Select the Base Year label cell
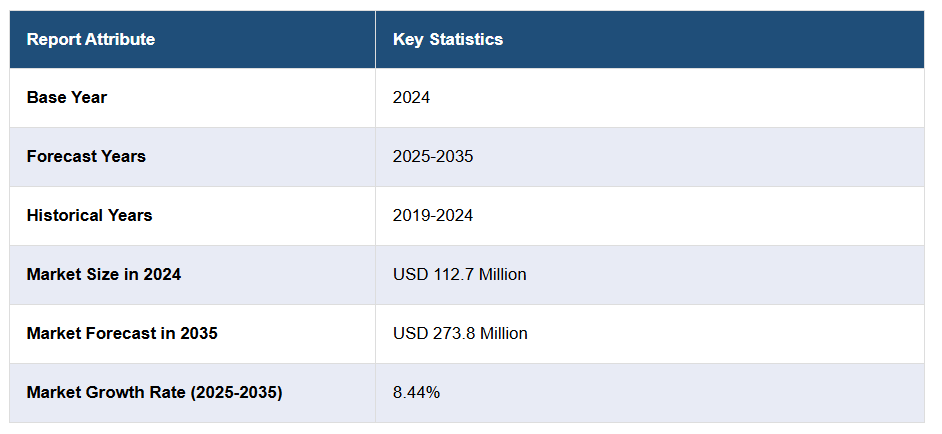The image size is (942, 434). tap(67, 98)
